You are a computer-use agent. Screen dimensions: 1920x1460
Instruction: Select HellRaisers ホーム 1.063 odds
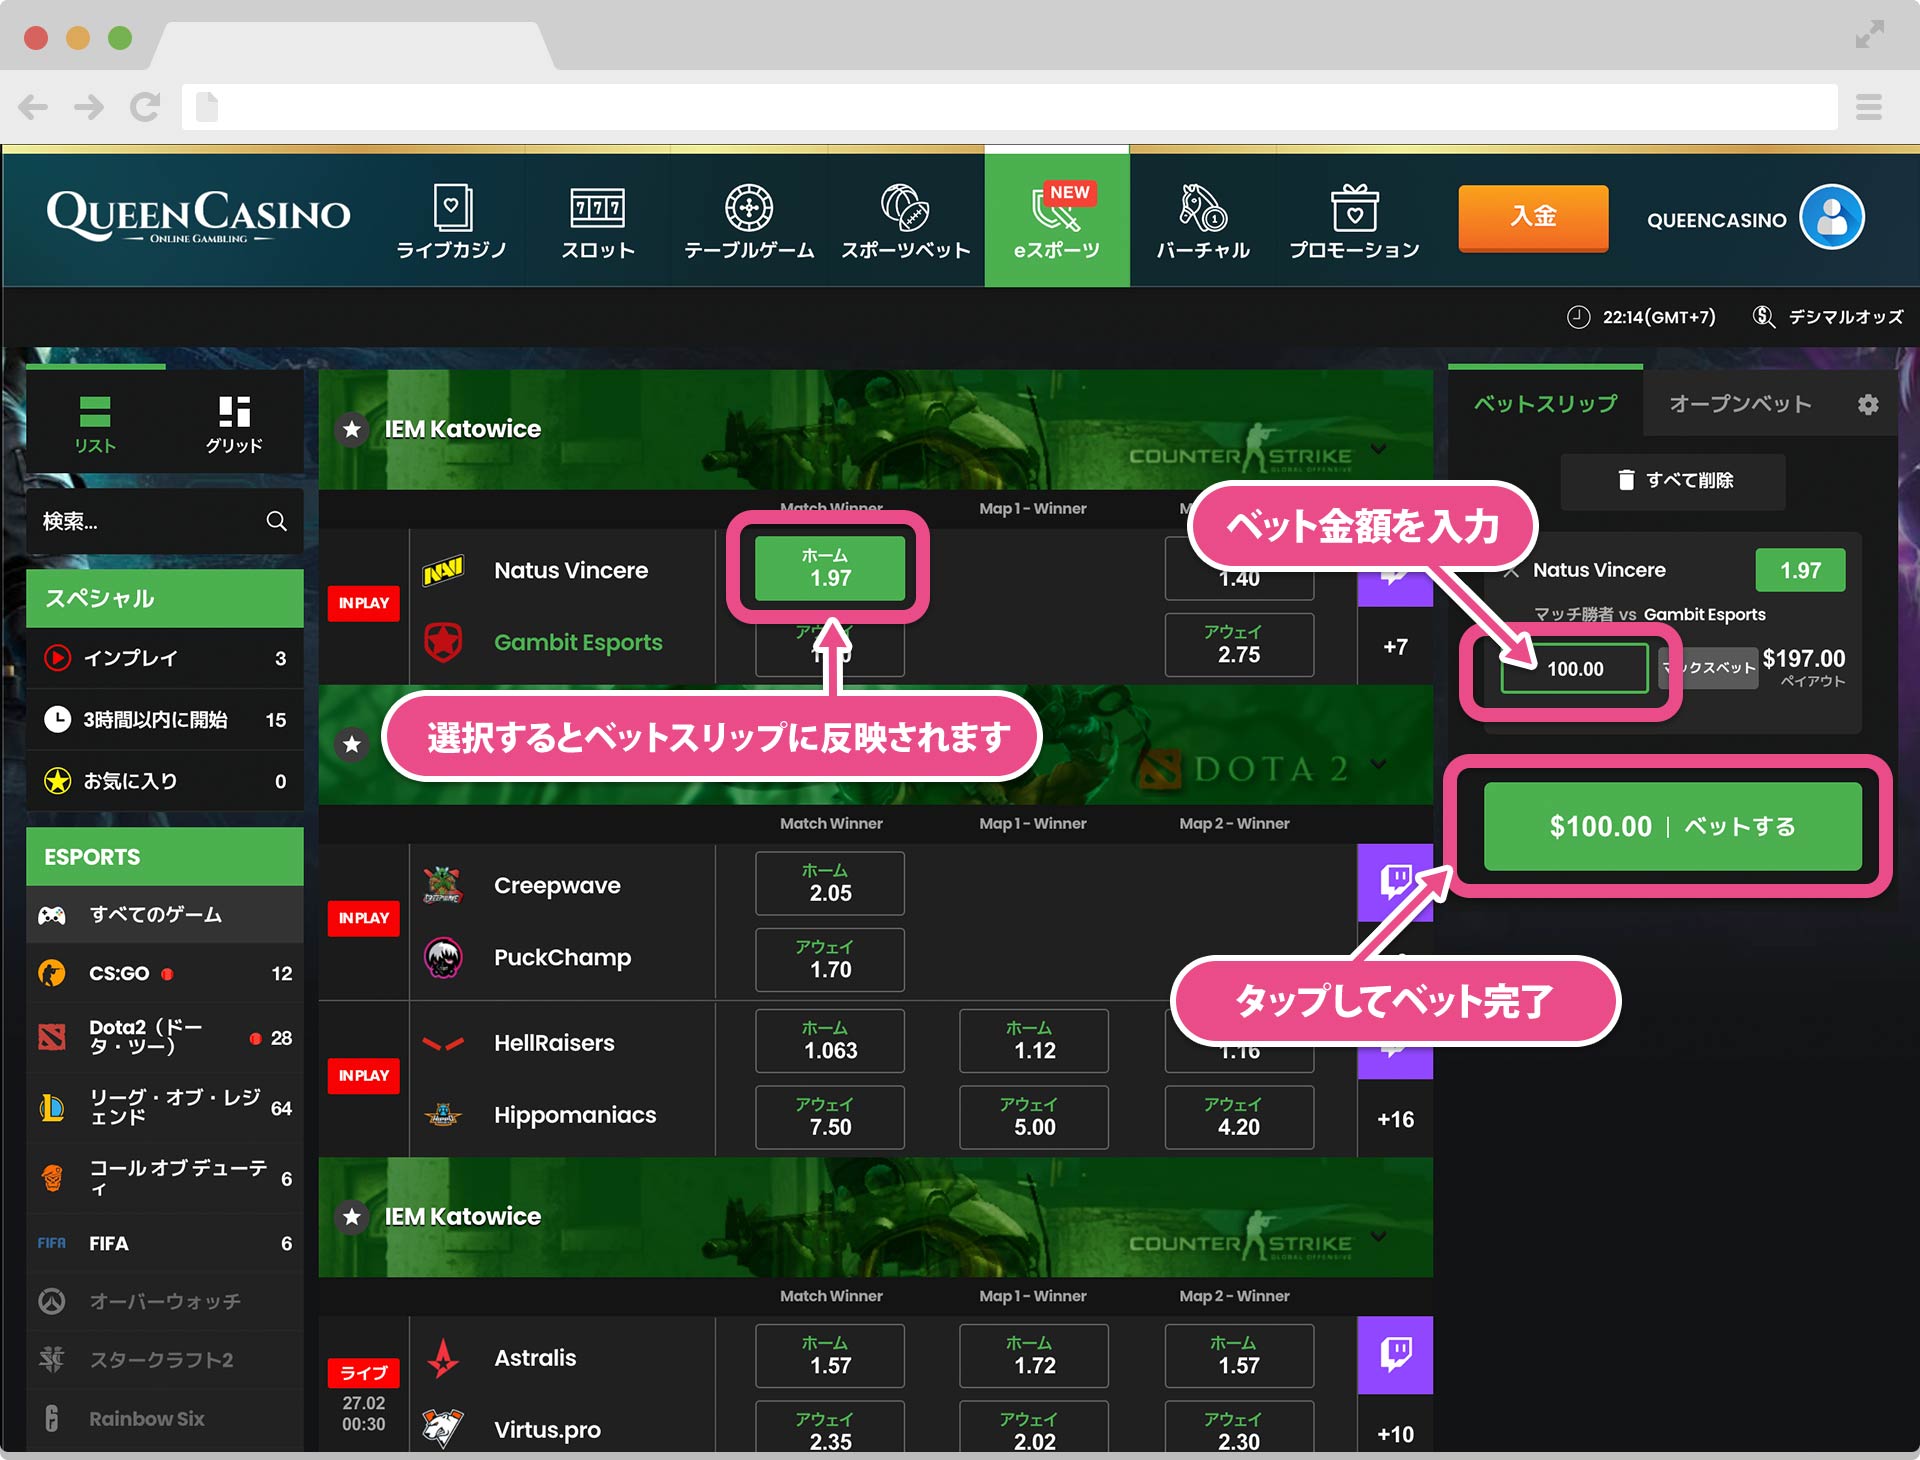point(830,1040)
